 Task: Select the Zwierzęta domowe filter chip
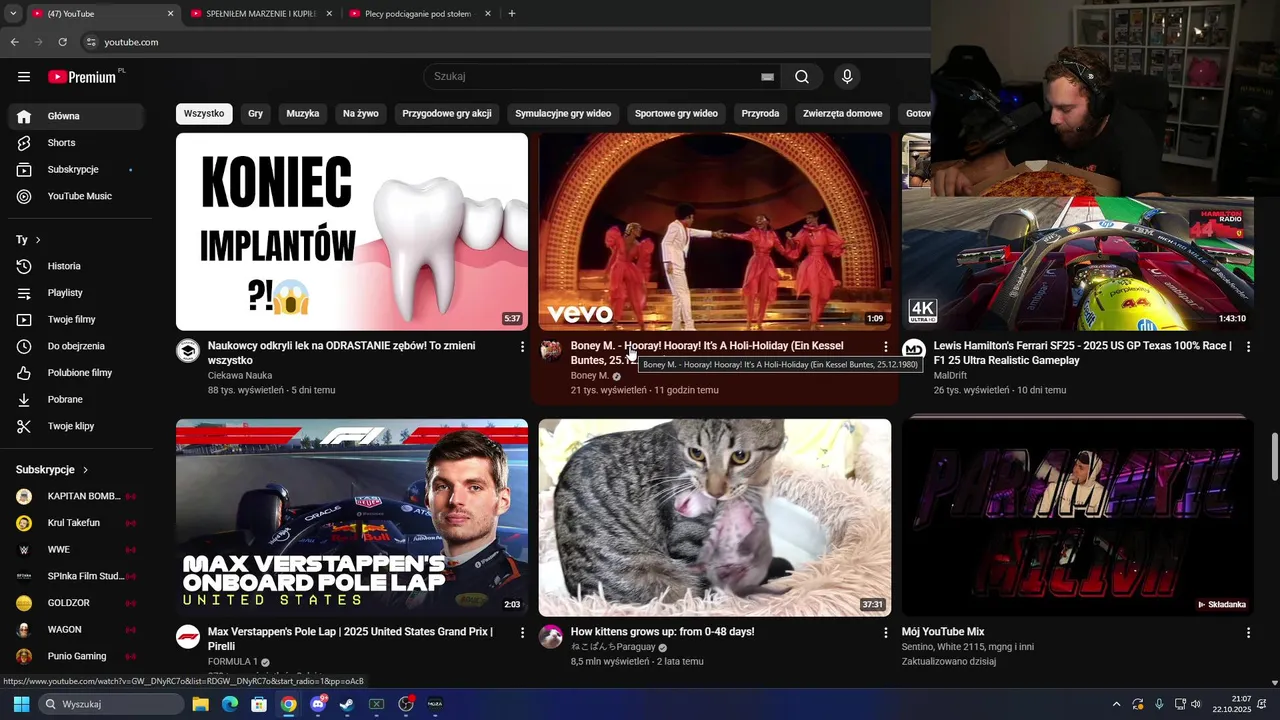[842, 114]
